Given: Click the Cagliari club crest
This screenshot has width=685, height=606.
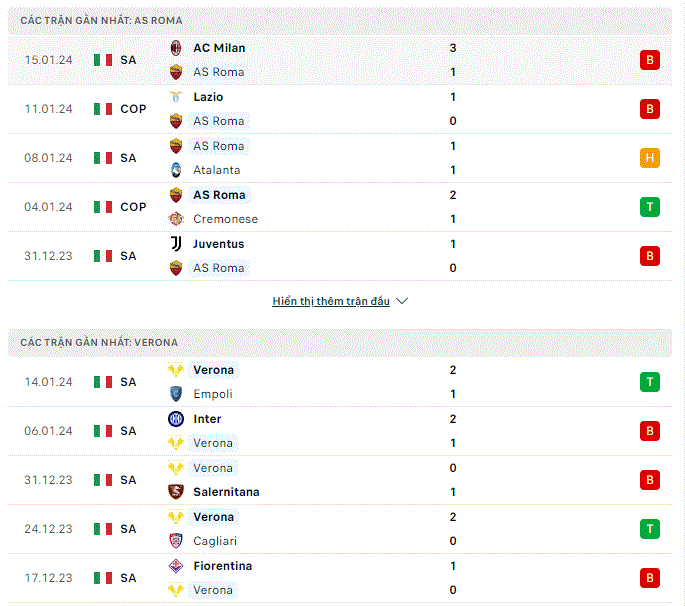Looking at the screenshot, I should [176, 541].
